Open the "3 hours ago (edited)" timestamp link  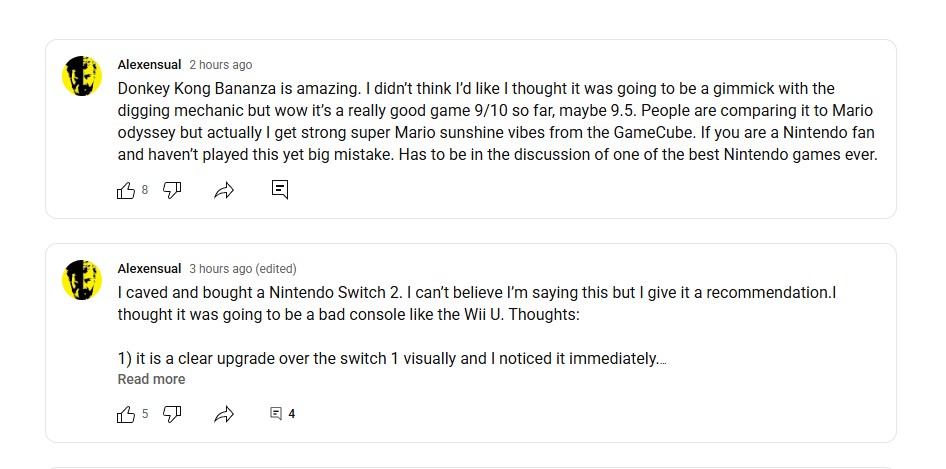click(243, 269)
